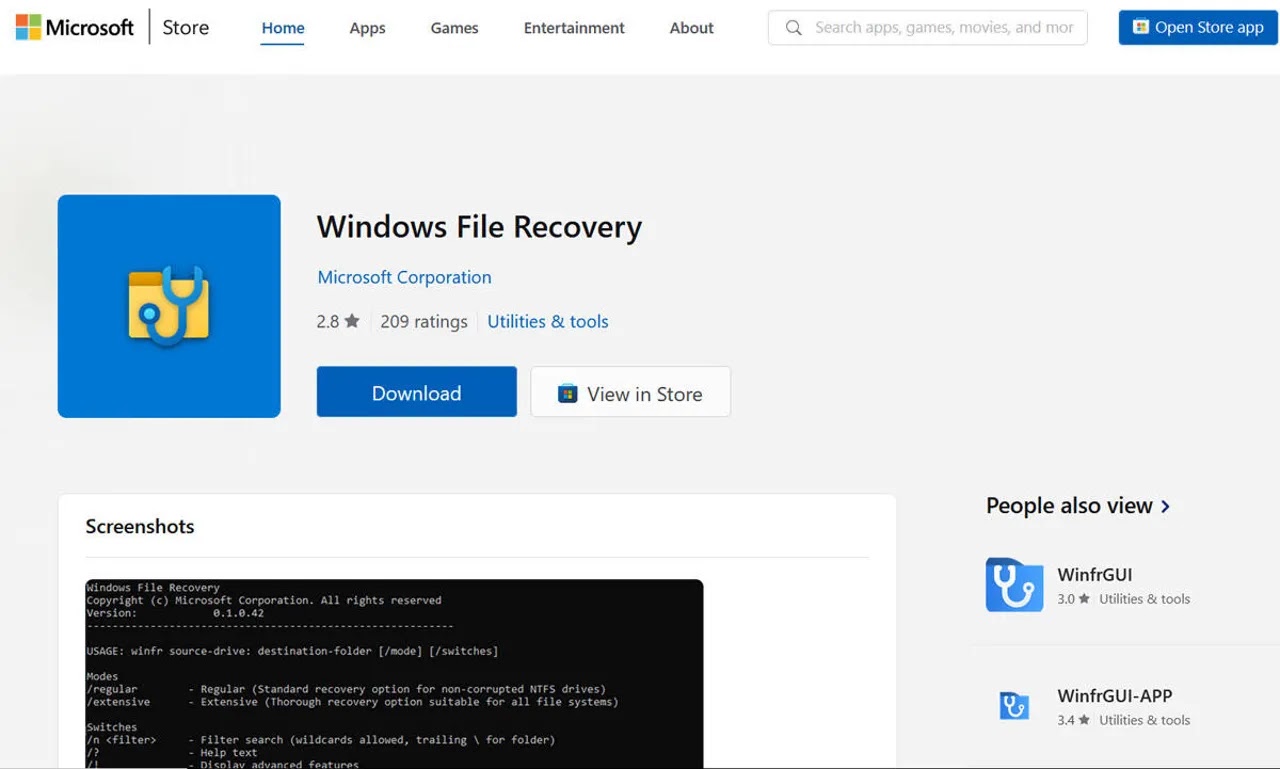The height and width of the screenshot is (769, 1280).
Task: Expand People also view with the chevron
Action: 1165,506
